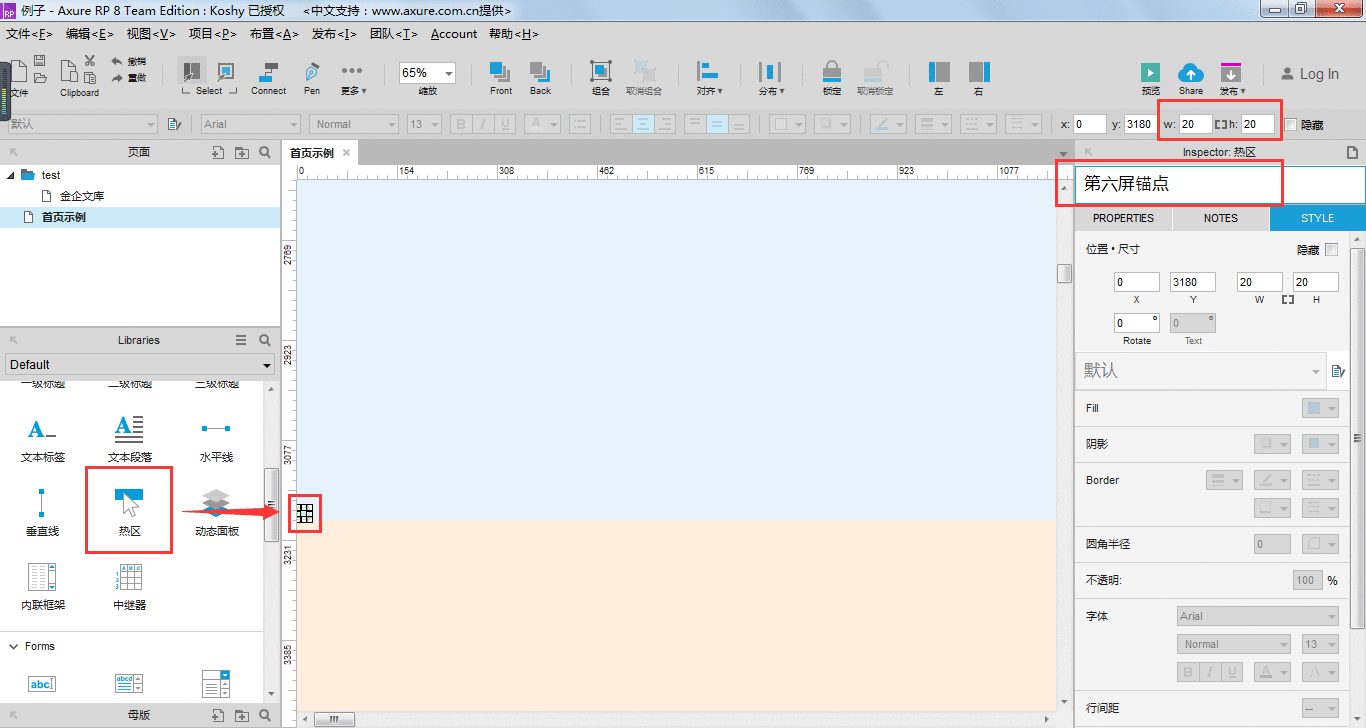
Task: Pick the 动态面板 dynamic panel widget
Action: [x=217, y=511]
